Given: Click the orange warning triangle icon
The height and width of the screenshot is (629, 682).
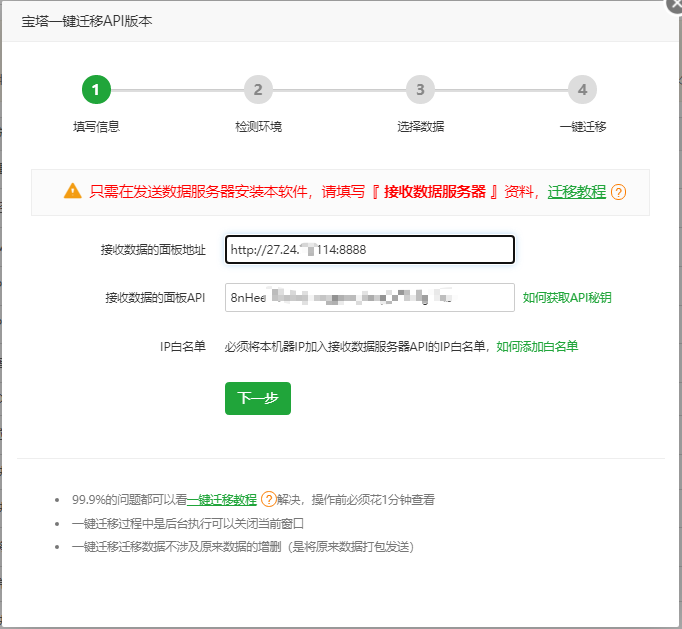Looking at the screenshot, I should (x=73, y=191).
